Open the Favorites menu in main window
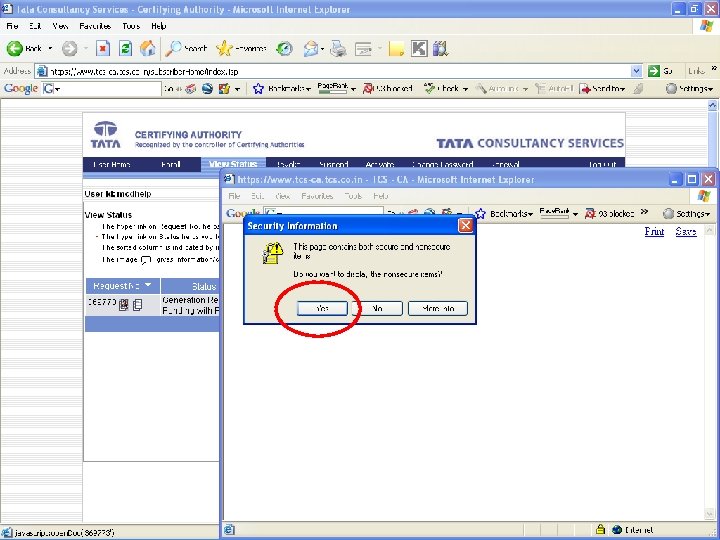This screenshot has height=540, width=720. tap(95, 26)
